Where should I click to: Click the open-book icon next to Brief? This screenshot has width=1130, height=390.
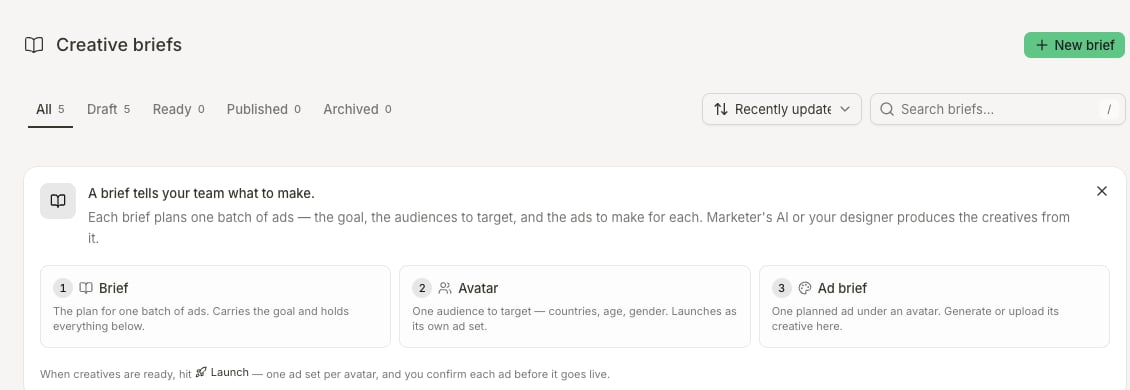coord(86,288)
